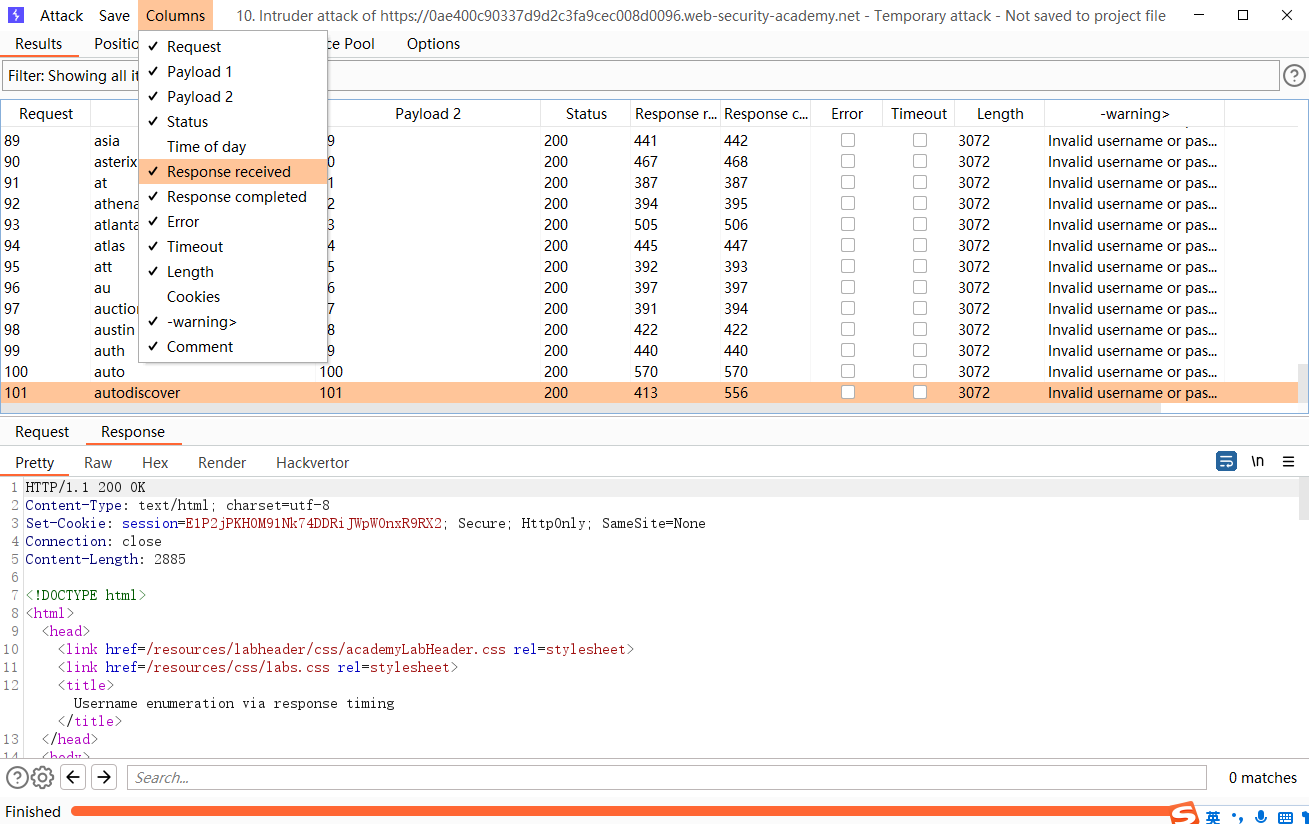Sort by the Status column header
This screenshot has height=824, width=1309.
586,113
